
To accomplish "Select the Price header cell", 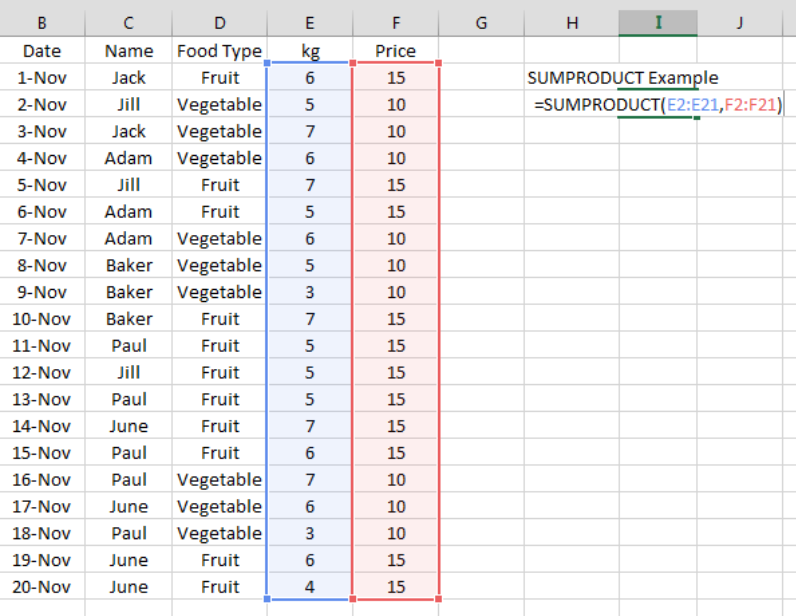I will click(395, 51).
